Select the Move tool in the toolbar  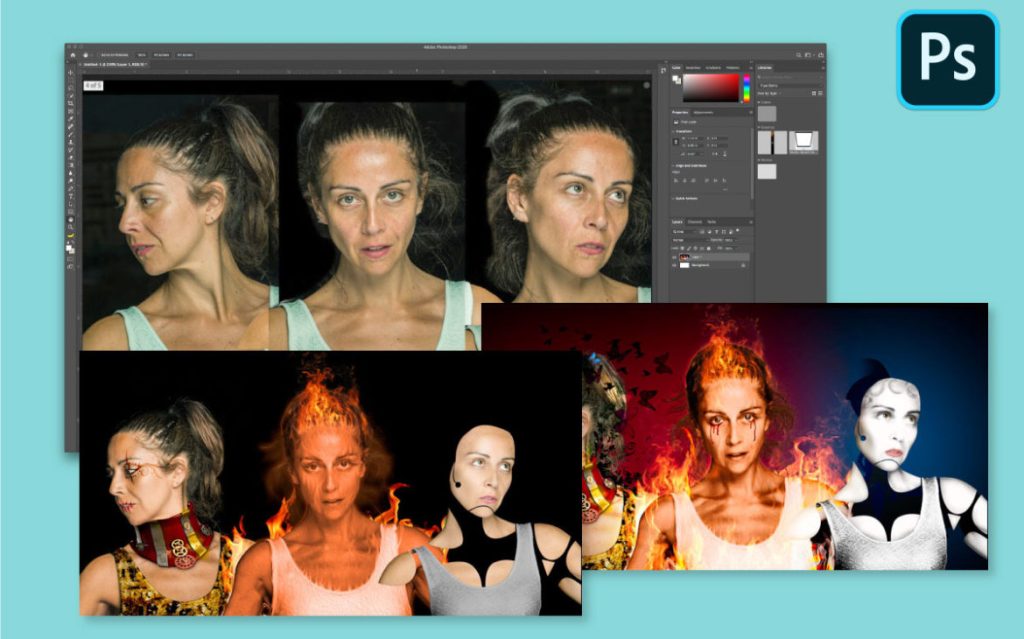(x=71, y=74)
